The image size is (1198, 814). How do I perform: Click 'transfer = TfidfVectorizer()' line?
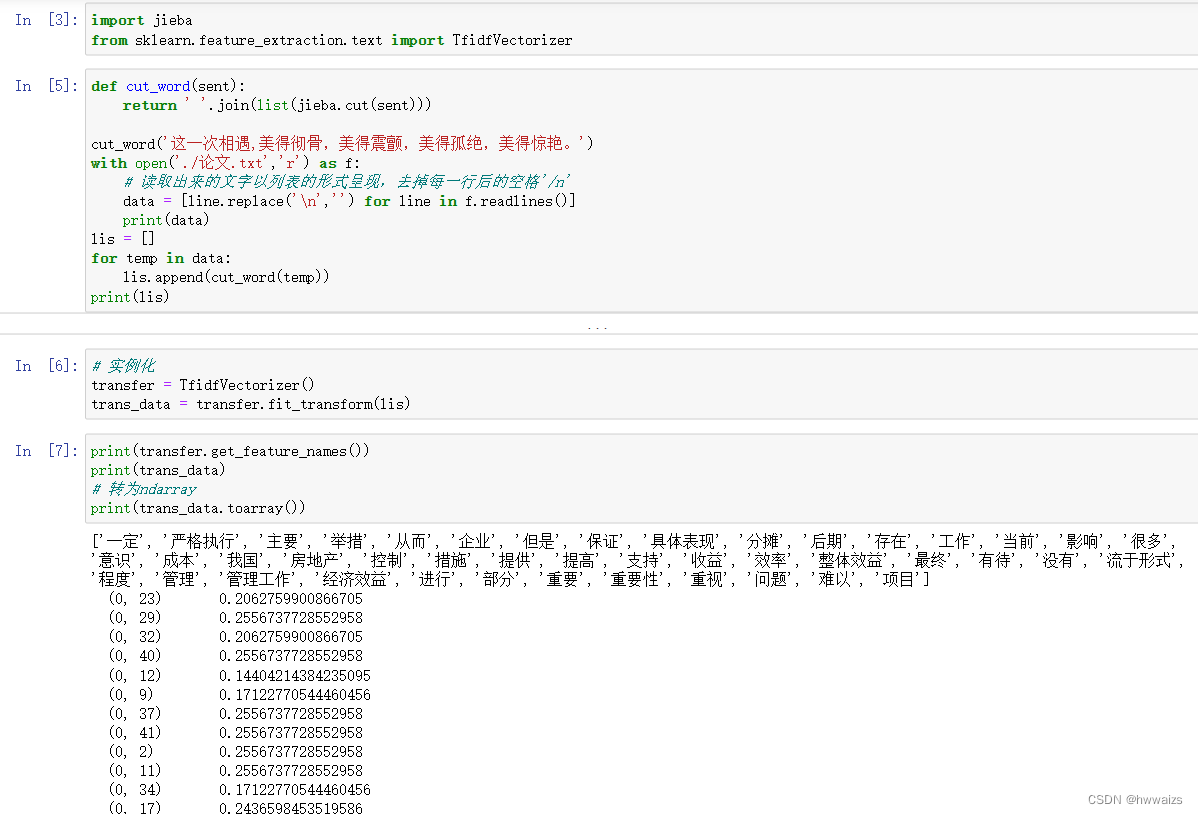point(202,384)
